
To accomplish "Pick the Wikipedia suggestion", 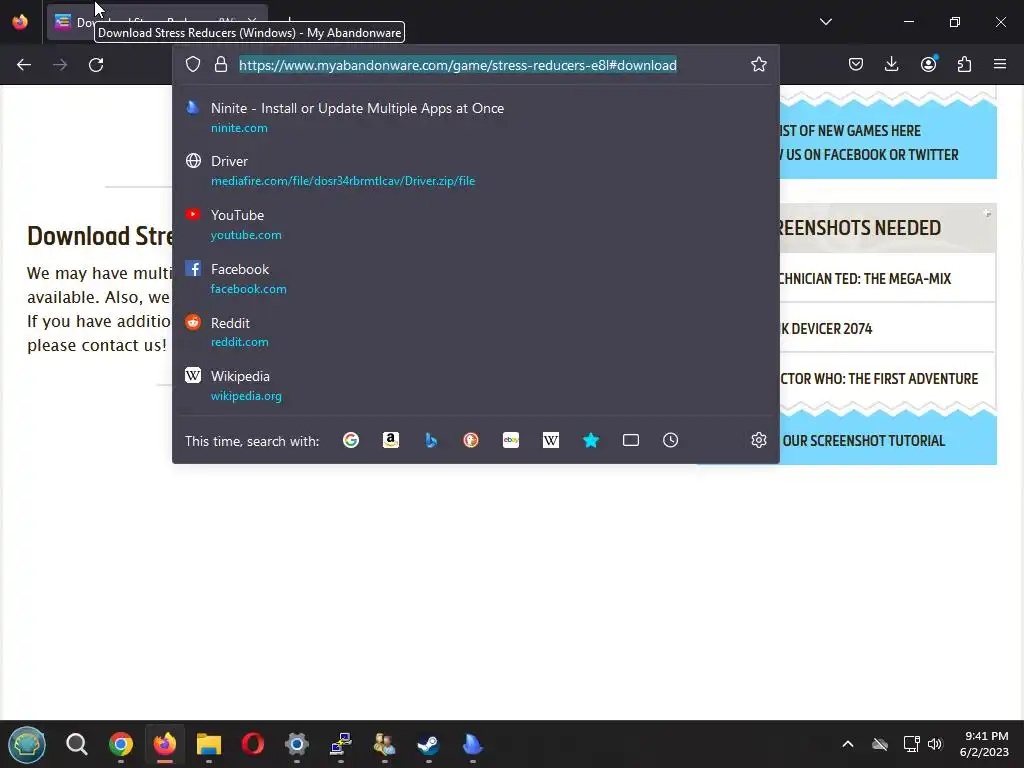I will 475,385.
